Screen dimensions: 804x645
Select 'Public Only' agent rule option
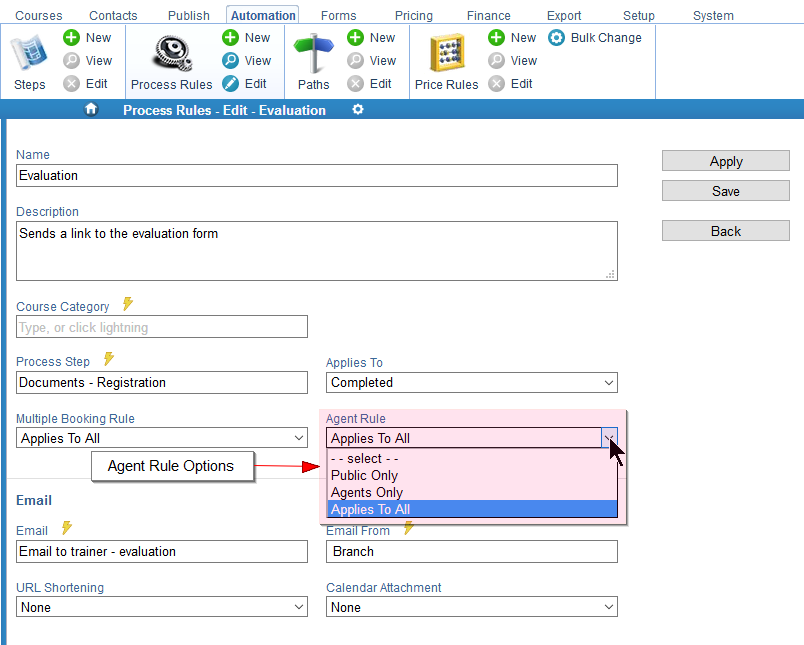(x=472, y=475)
